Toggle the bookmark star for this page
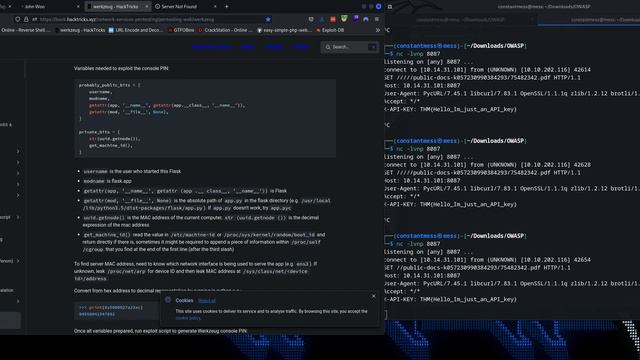This screenshot has width=640, height=360. (268, 19)
